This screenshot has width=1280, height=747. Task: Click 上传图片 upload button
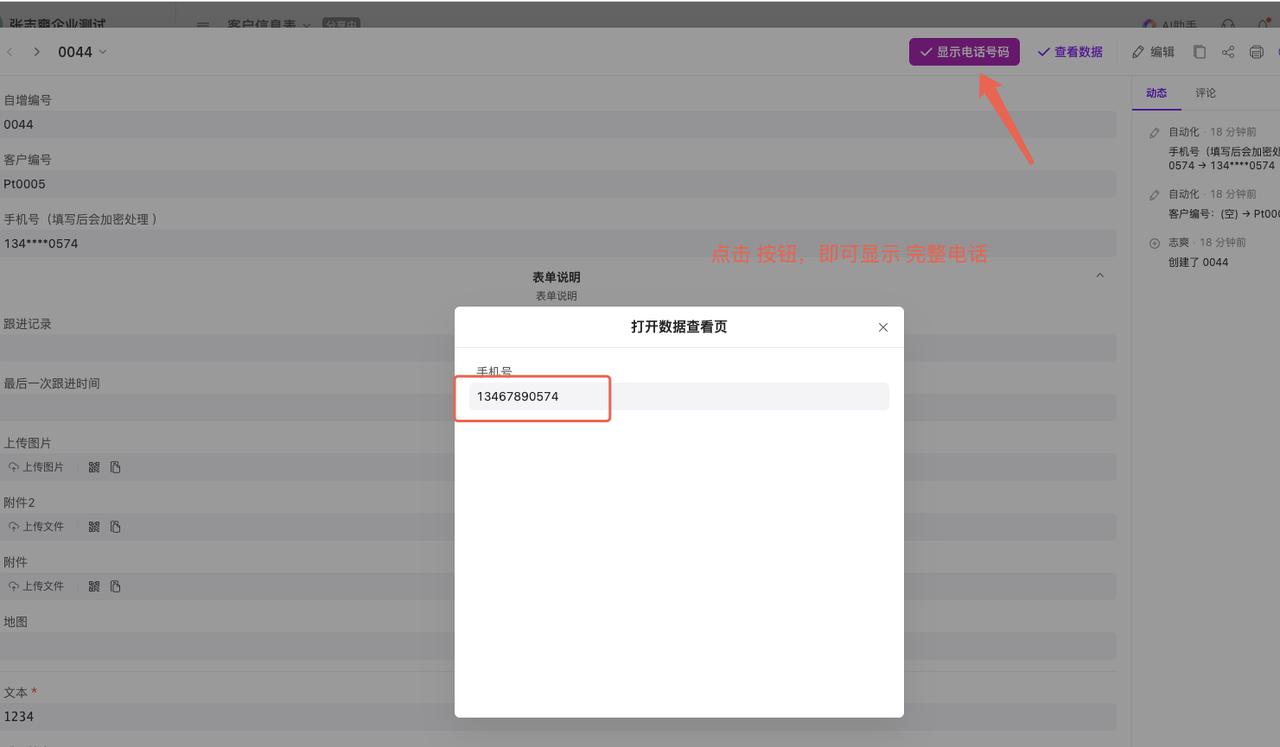tap(36, 467)
